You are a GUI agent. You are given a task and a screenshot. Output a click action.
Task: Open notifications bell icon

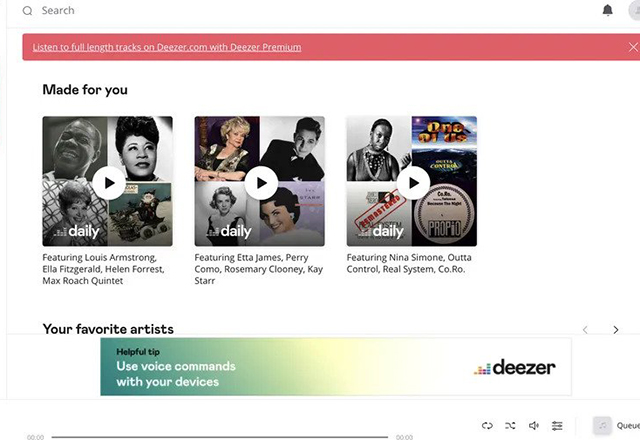[607, 10]
